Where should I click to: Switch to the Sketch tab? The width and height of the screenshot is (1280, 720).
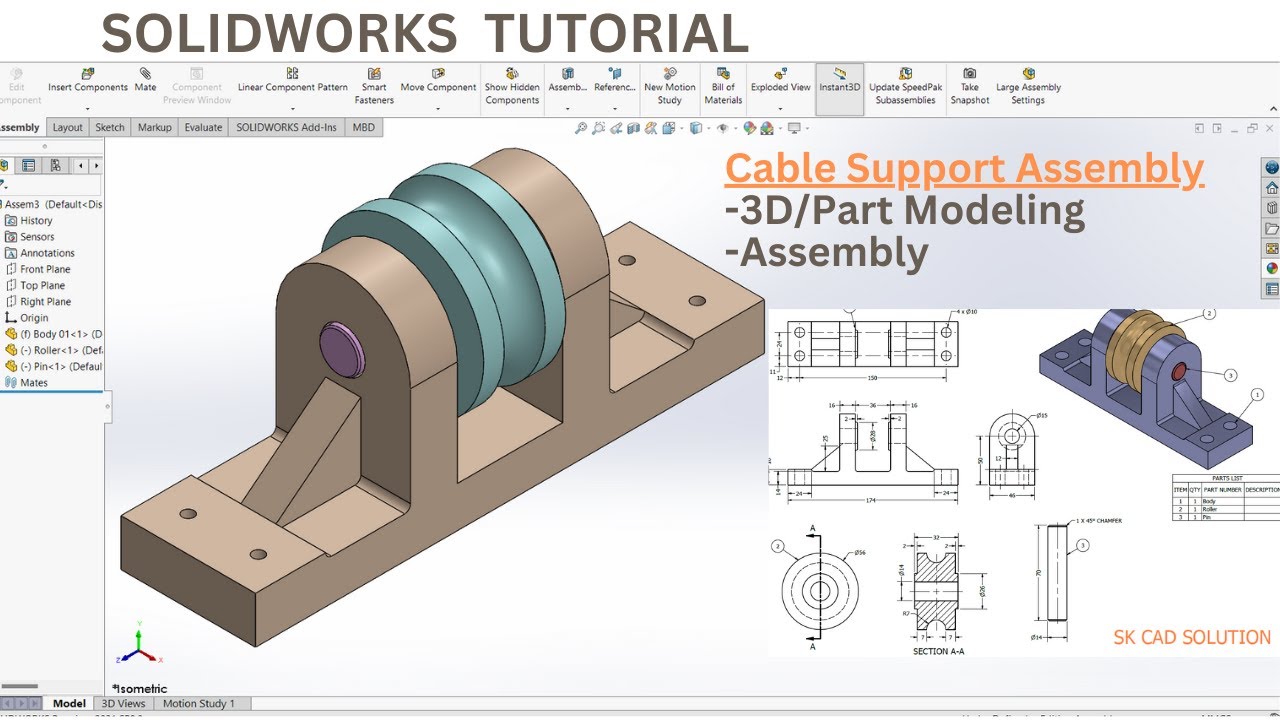click(110, 127)
